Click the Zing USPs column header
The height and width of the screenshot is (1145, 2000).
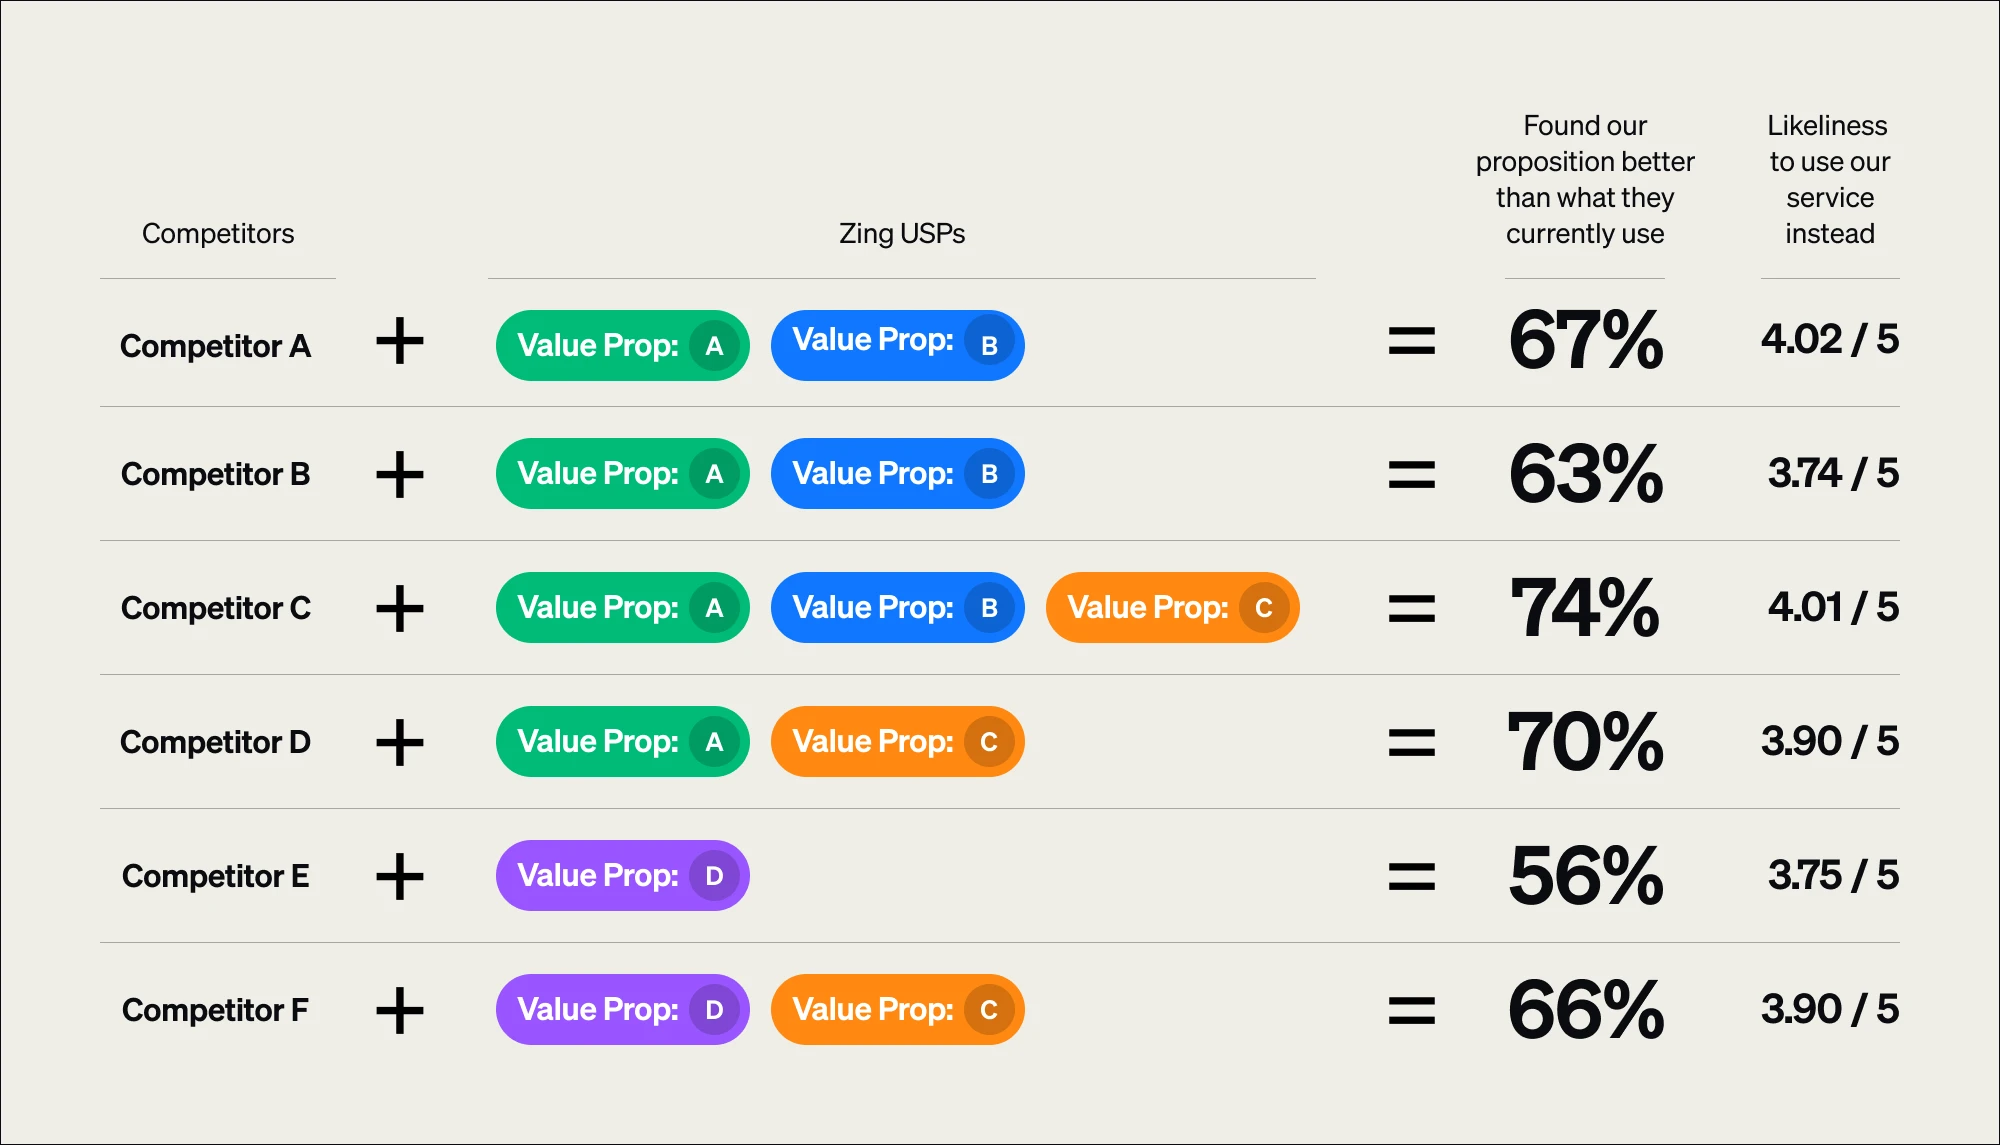point(902,234)
